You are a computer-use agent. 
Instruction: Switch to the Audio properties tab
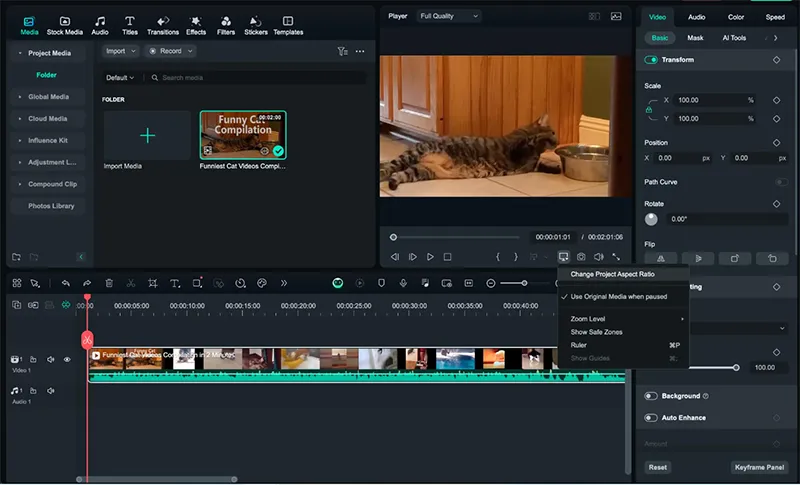coord(696,17)
